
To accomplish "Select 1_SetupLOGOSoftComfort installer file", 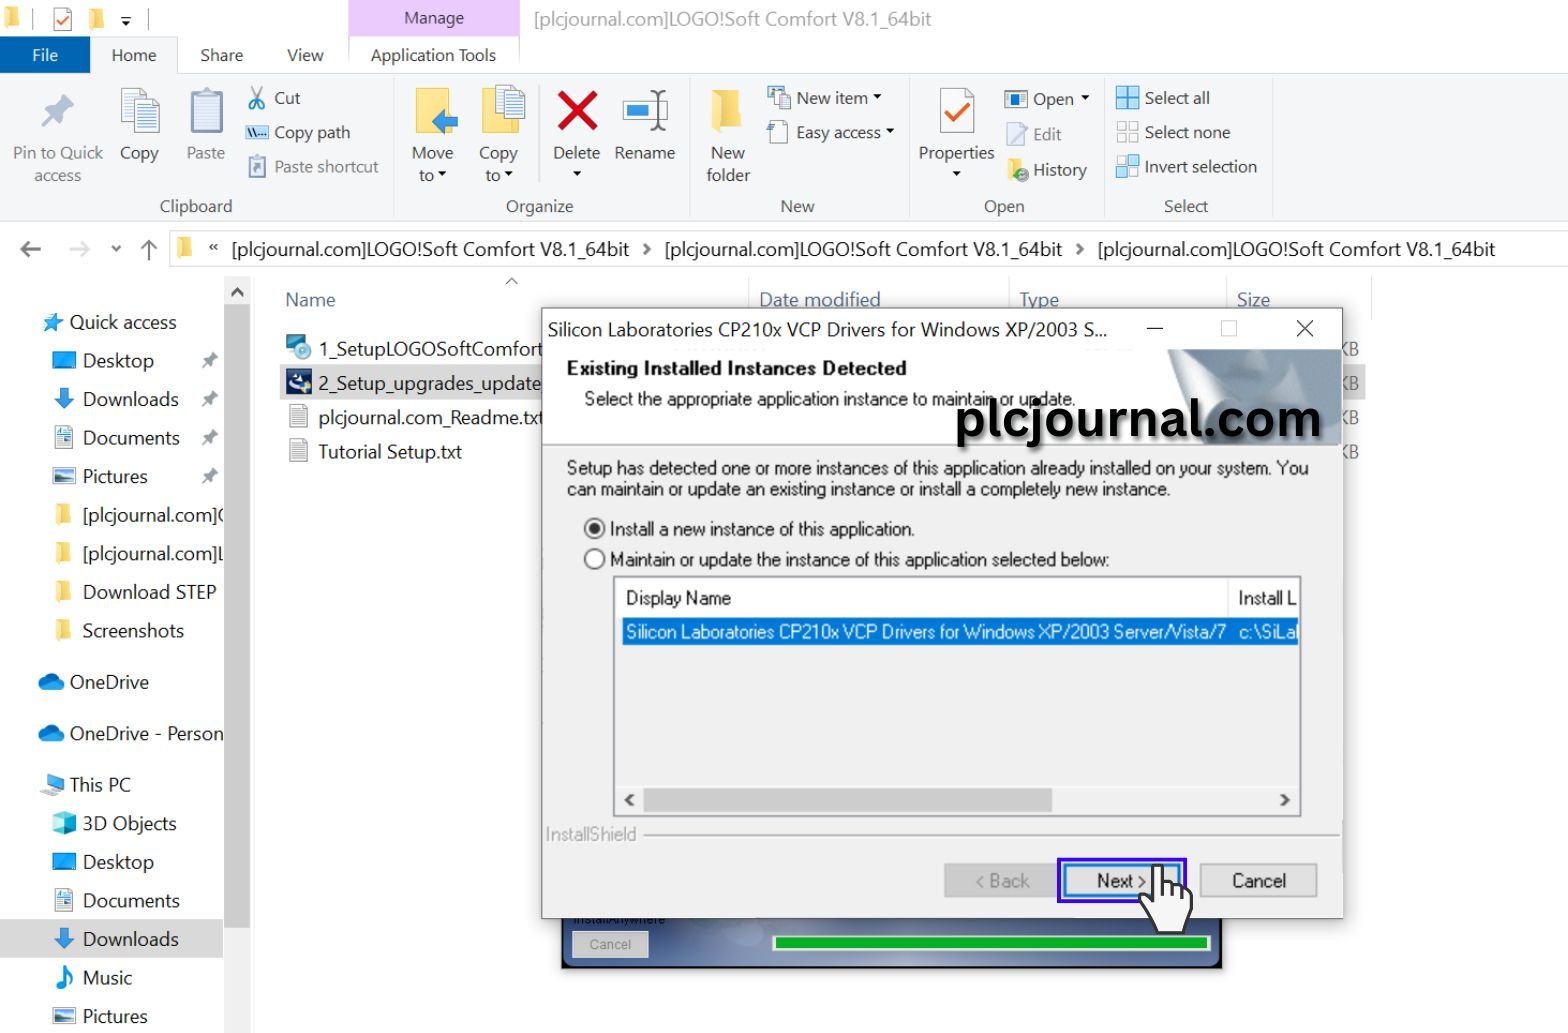I will point(414,349).
